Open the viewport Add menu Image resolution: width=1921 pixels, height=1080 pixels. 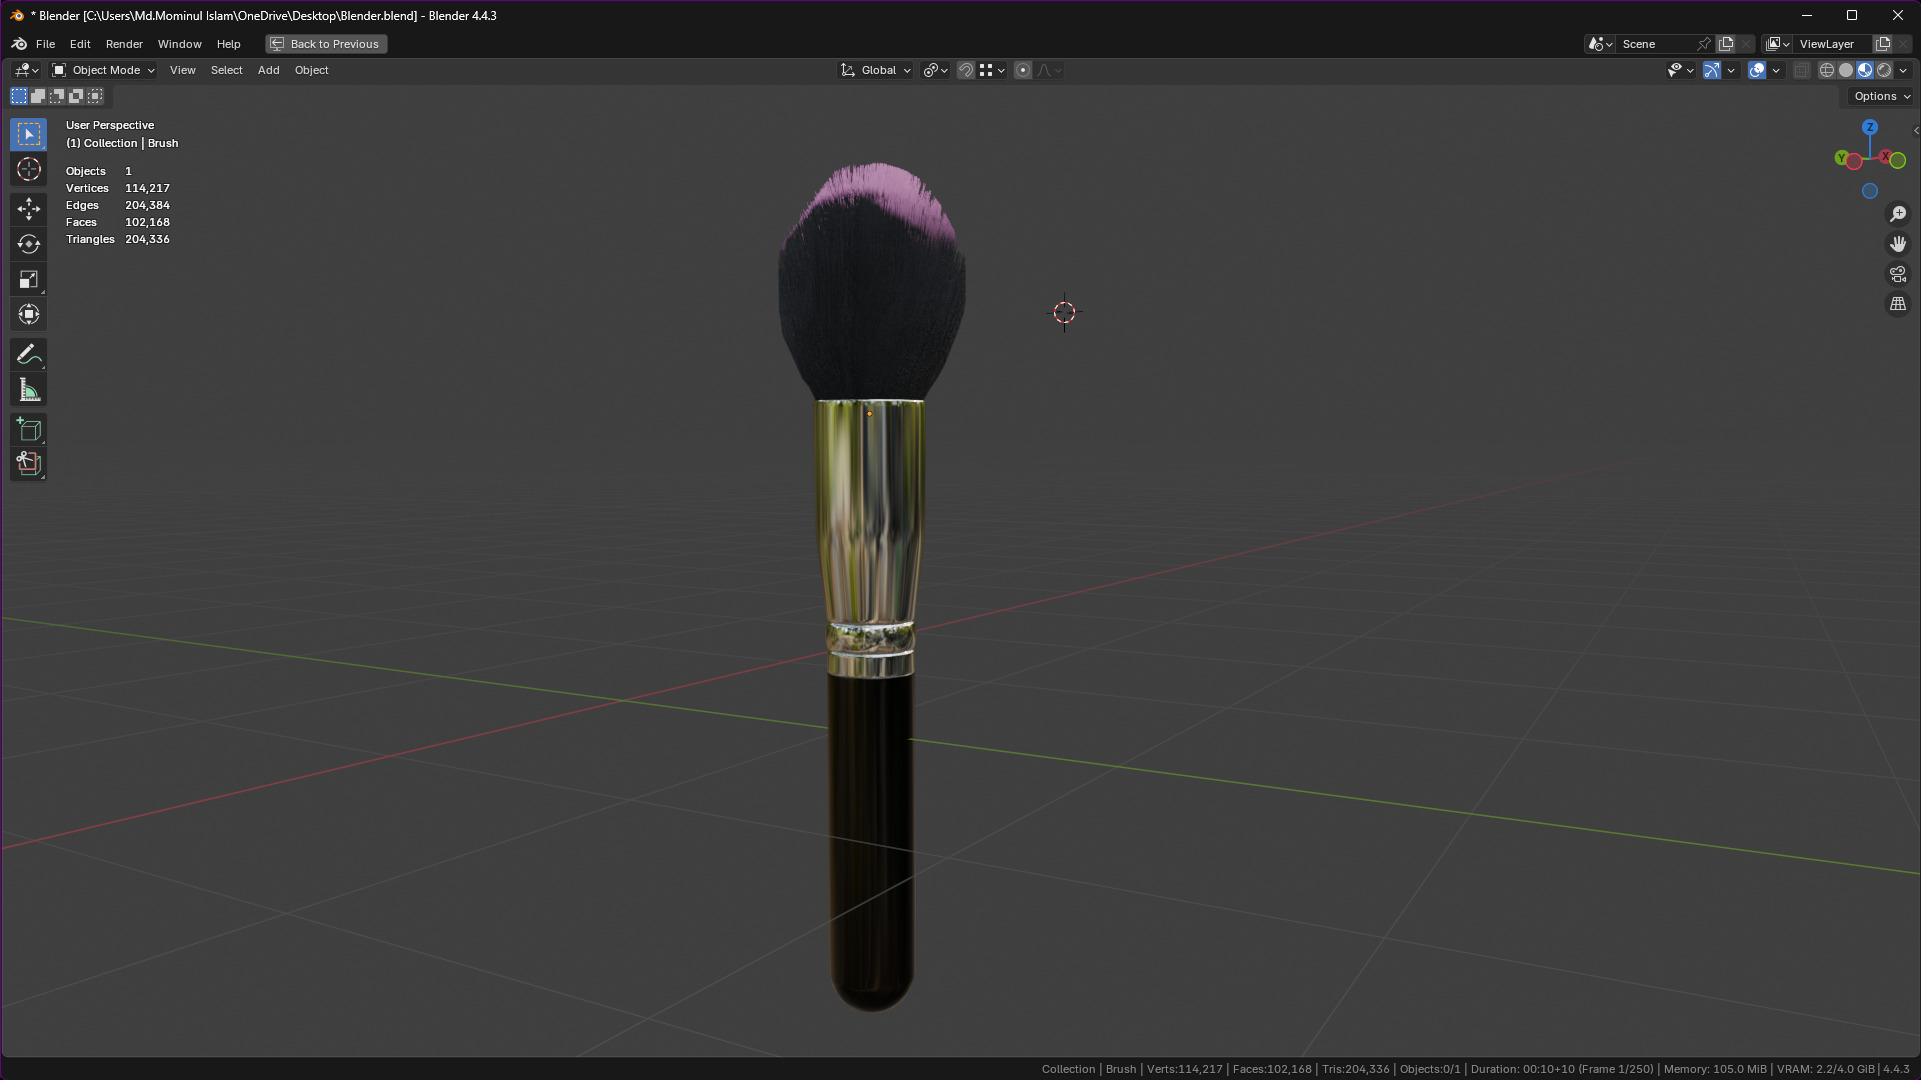(269, 70)
